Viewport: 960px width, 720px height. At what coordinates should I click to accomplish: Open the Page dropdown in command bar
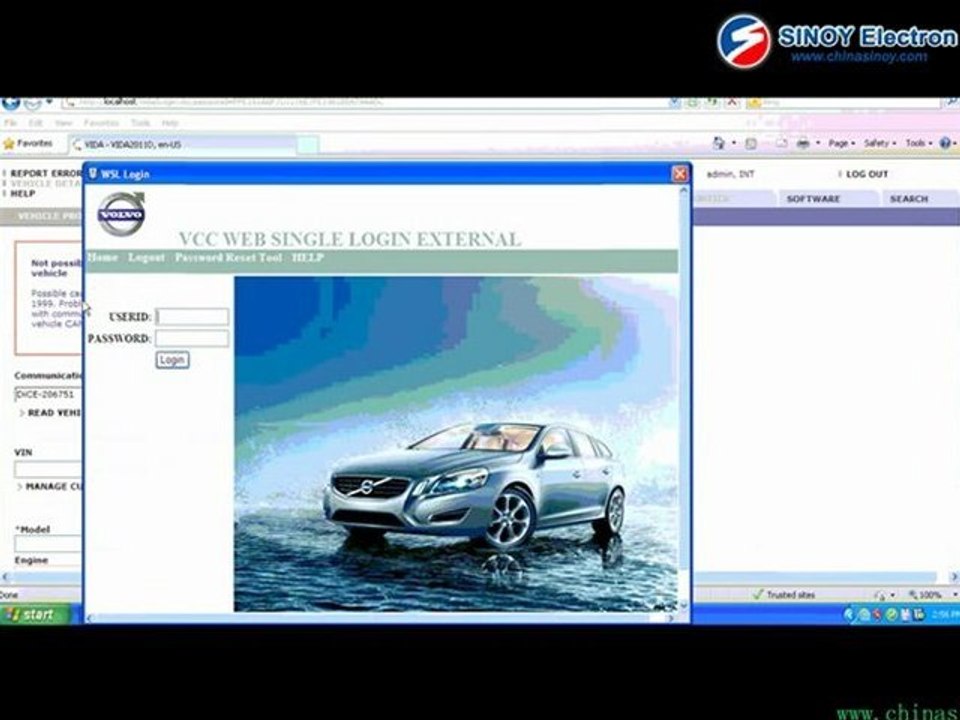click(x=841, y=143)
